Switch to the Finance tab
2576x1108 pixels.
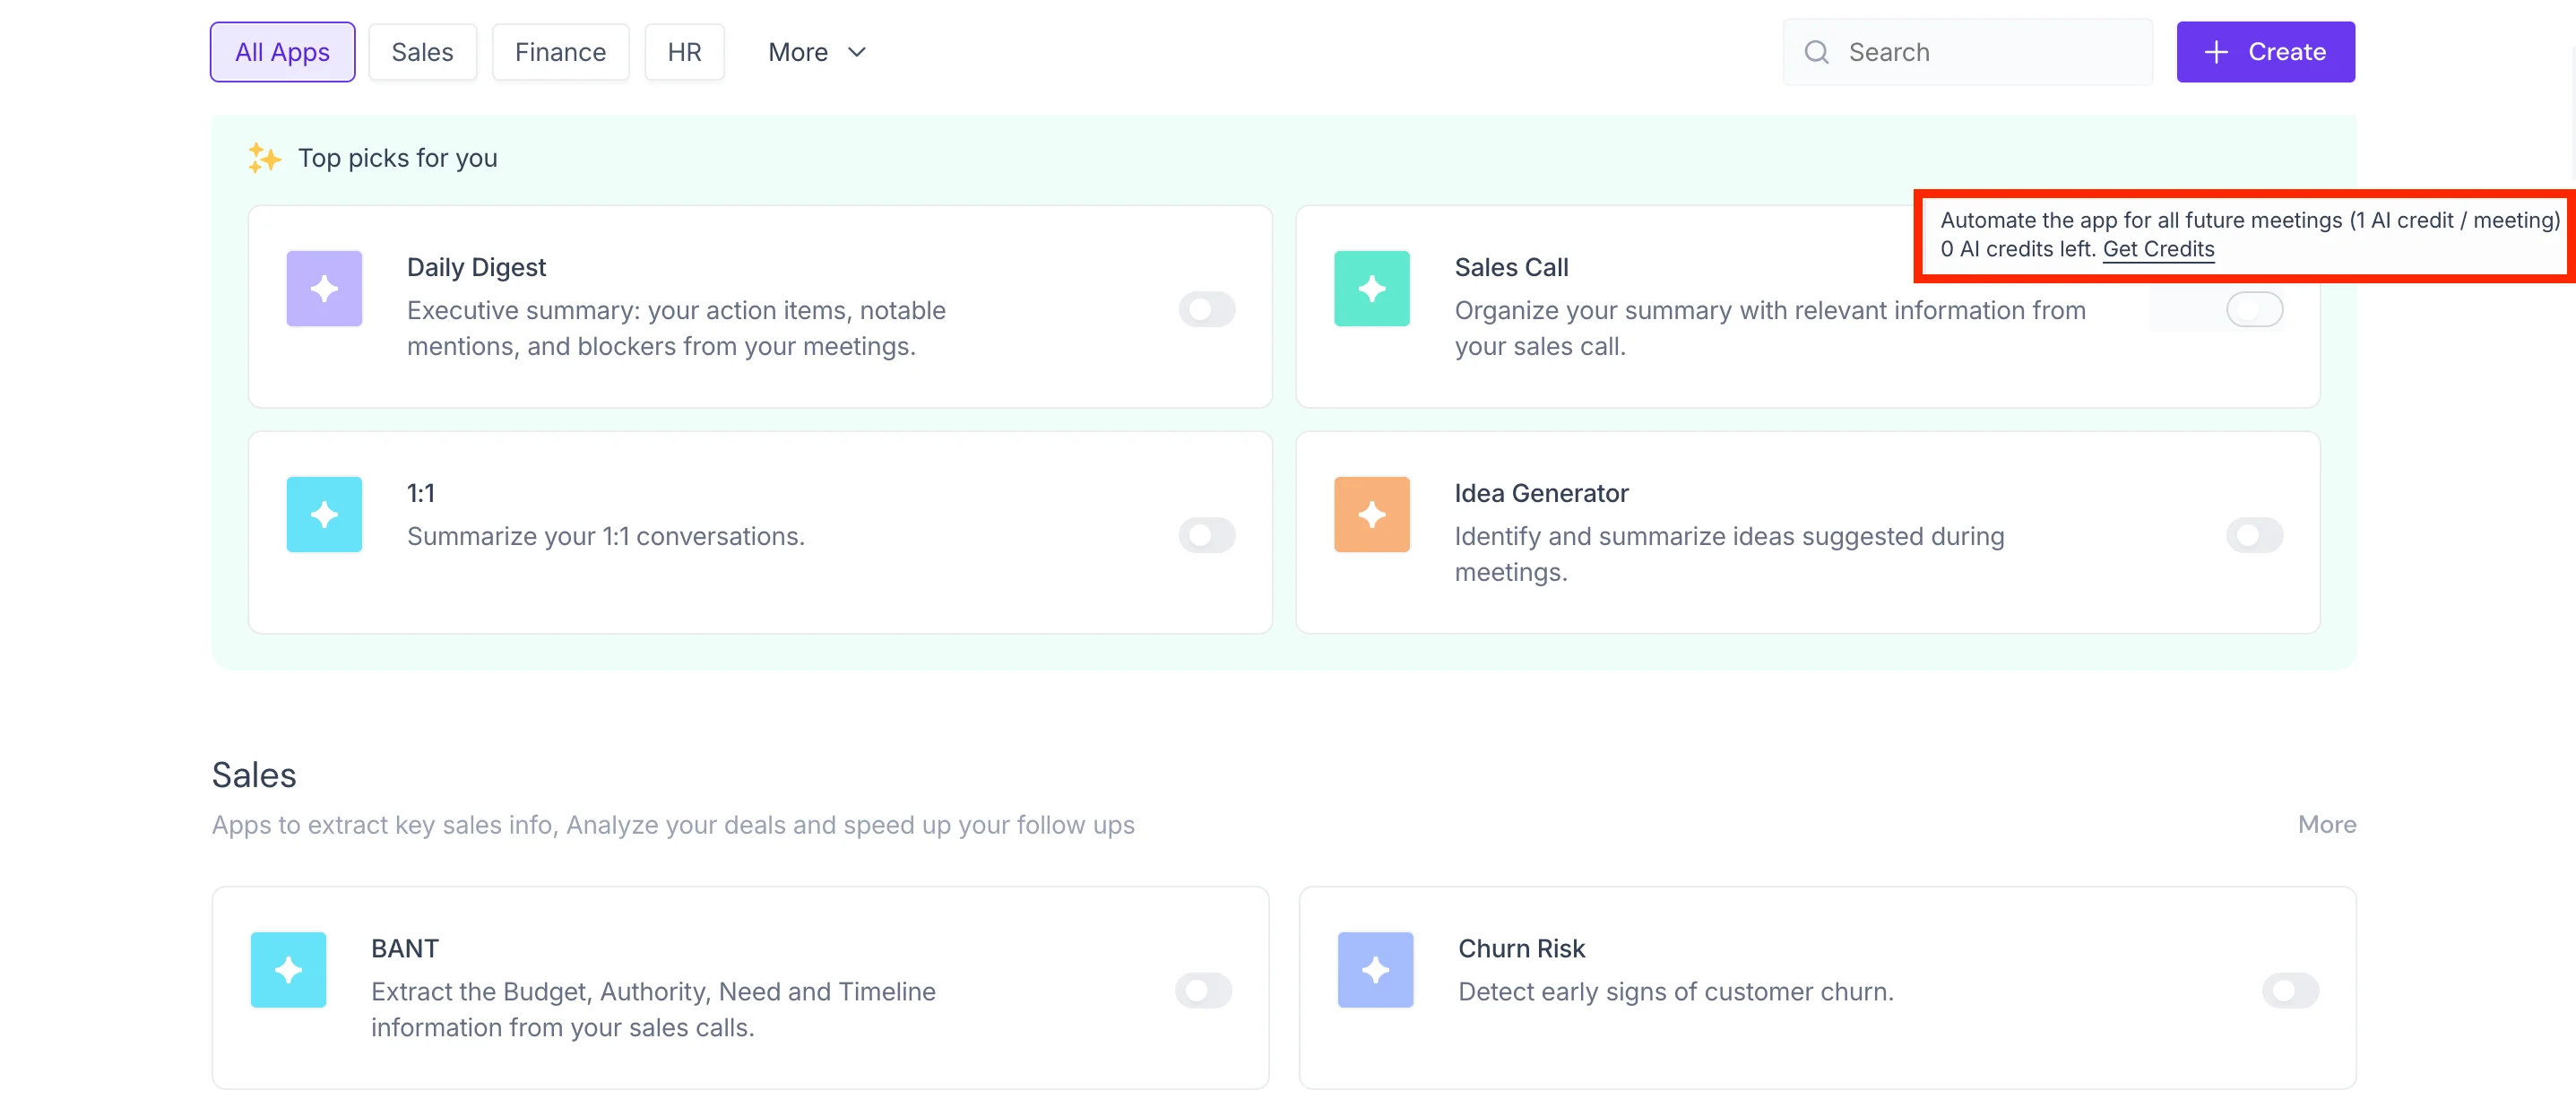[x=560, y=51]
